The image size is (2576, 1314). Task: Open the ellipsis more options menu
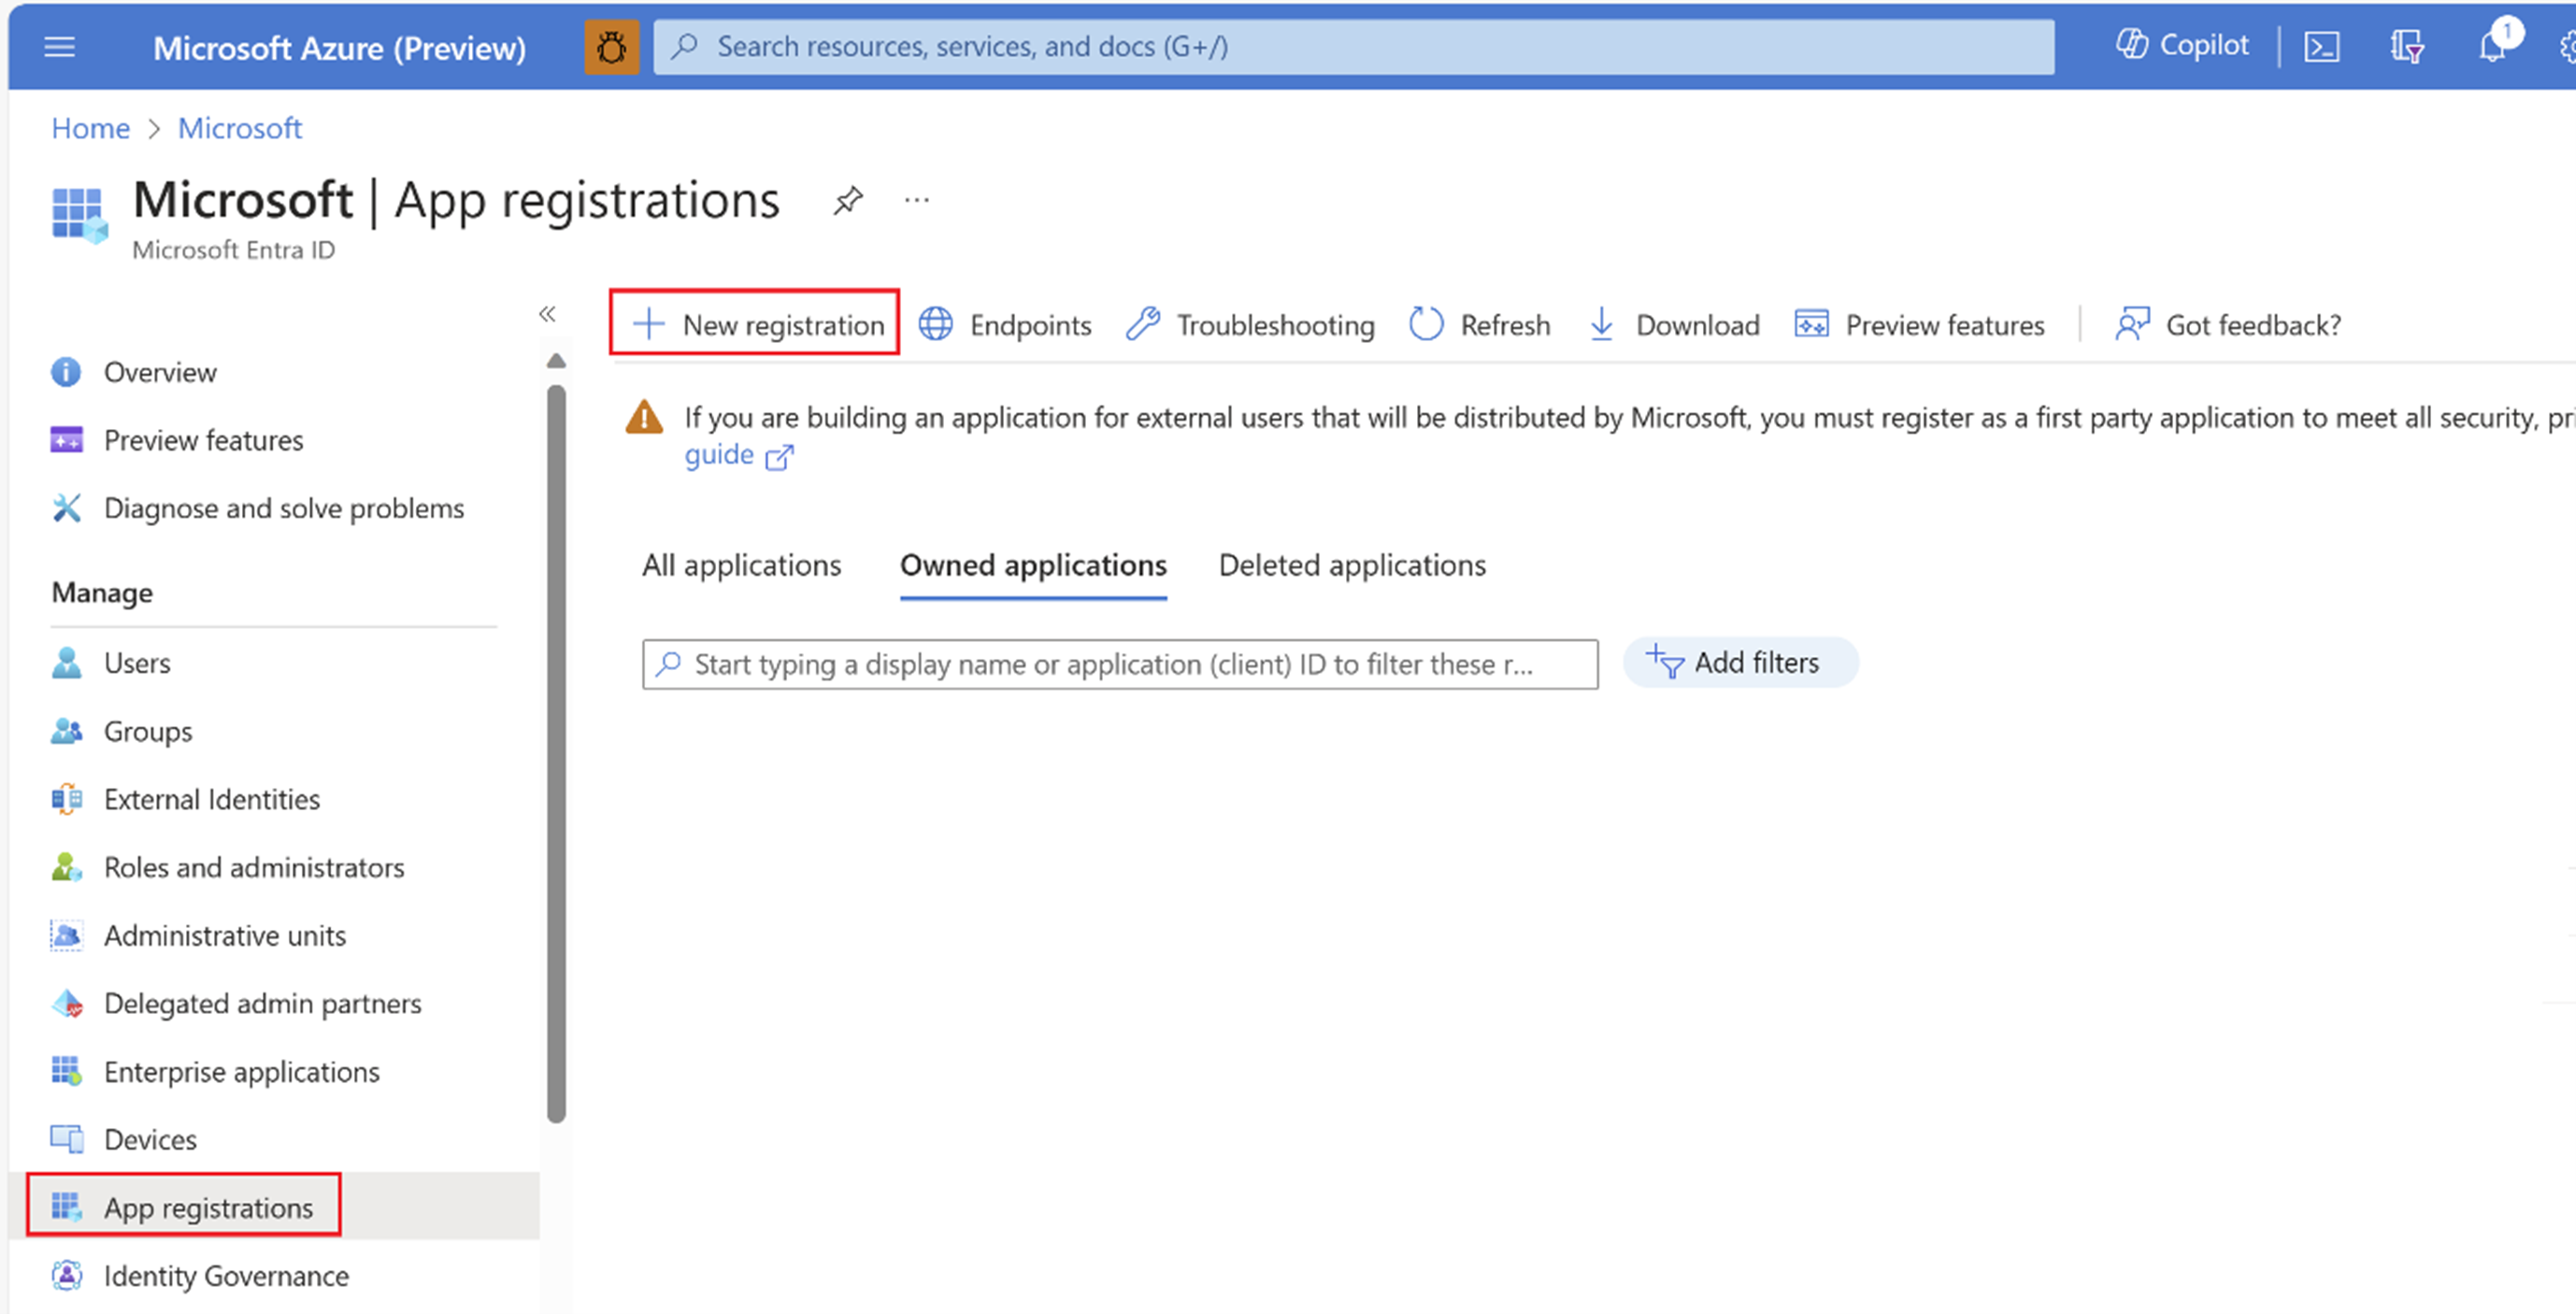click(916, 201)
